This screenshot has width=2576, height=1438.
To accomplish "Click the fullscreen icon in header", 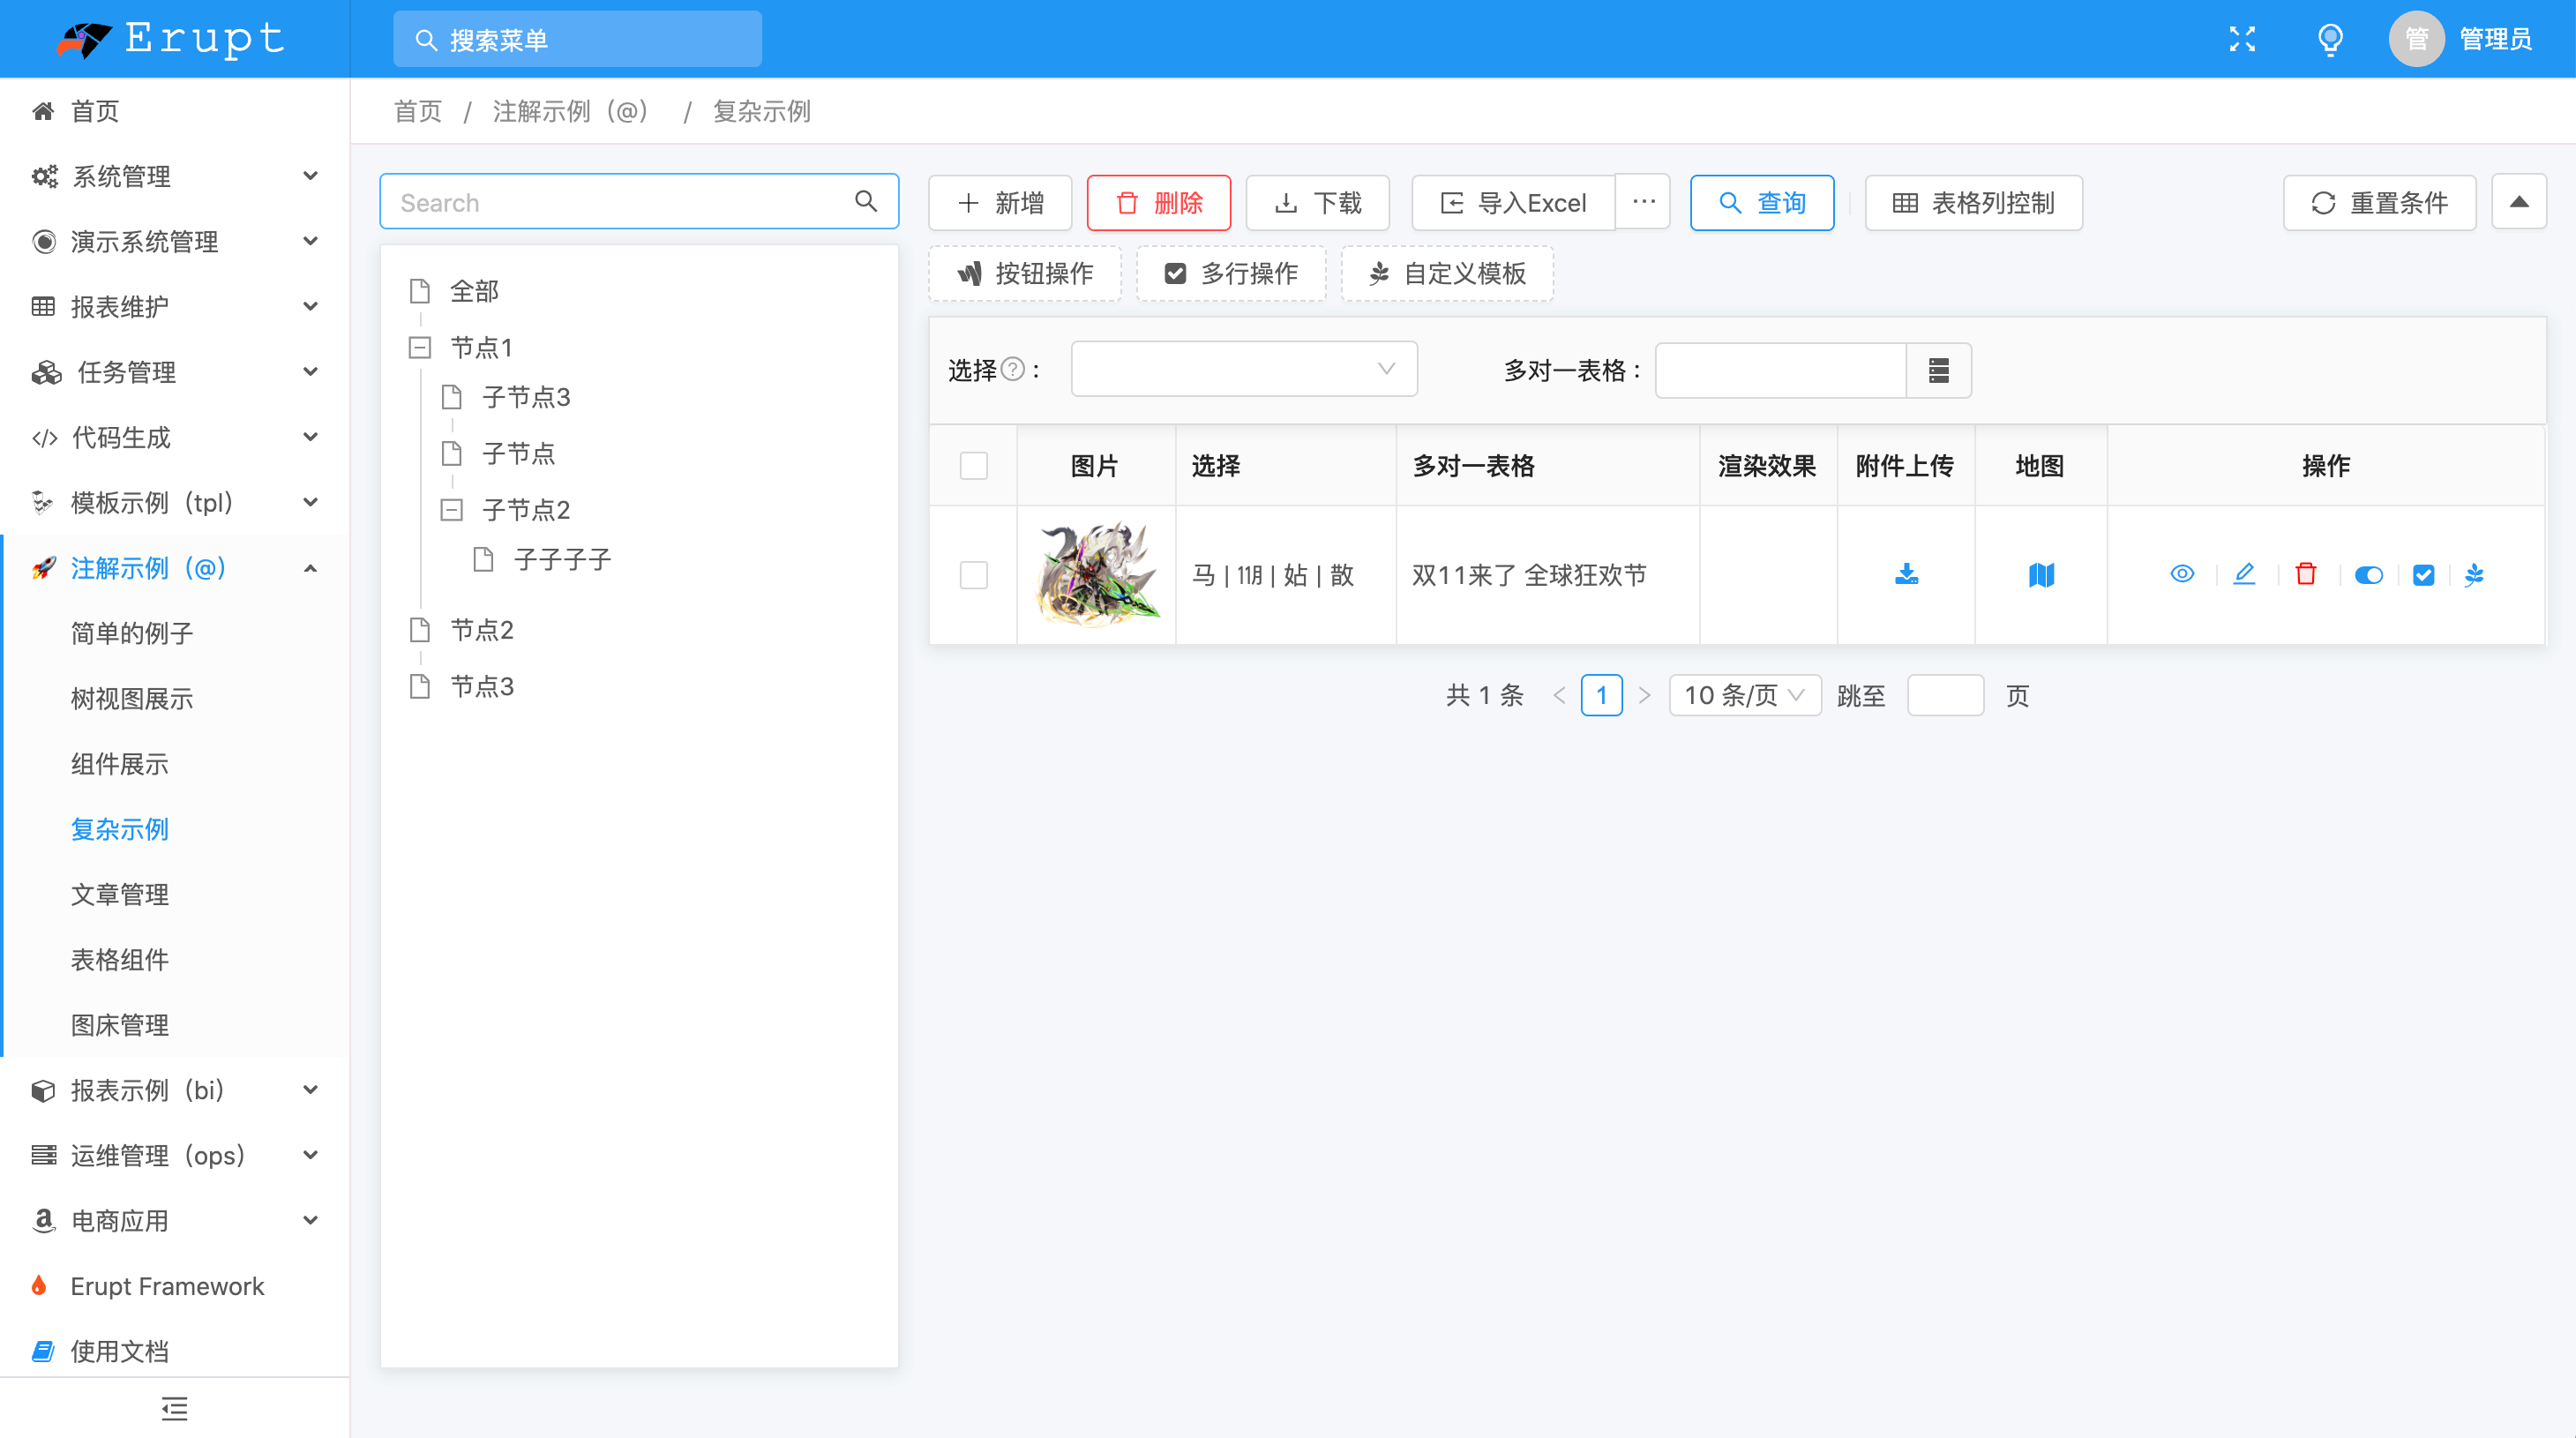I will pyautogui.click(x=2241, y=39).
